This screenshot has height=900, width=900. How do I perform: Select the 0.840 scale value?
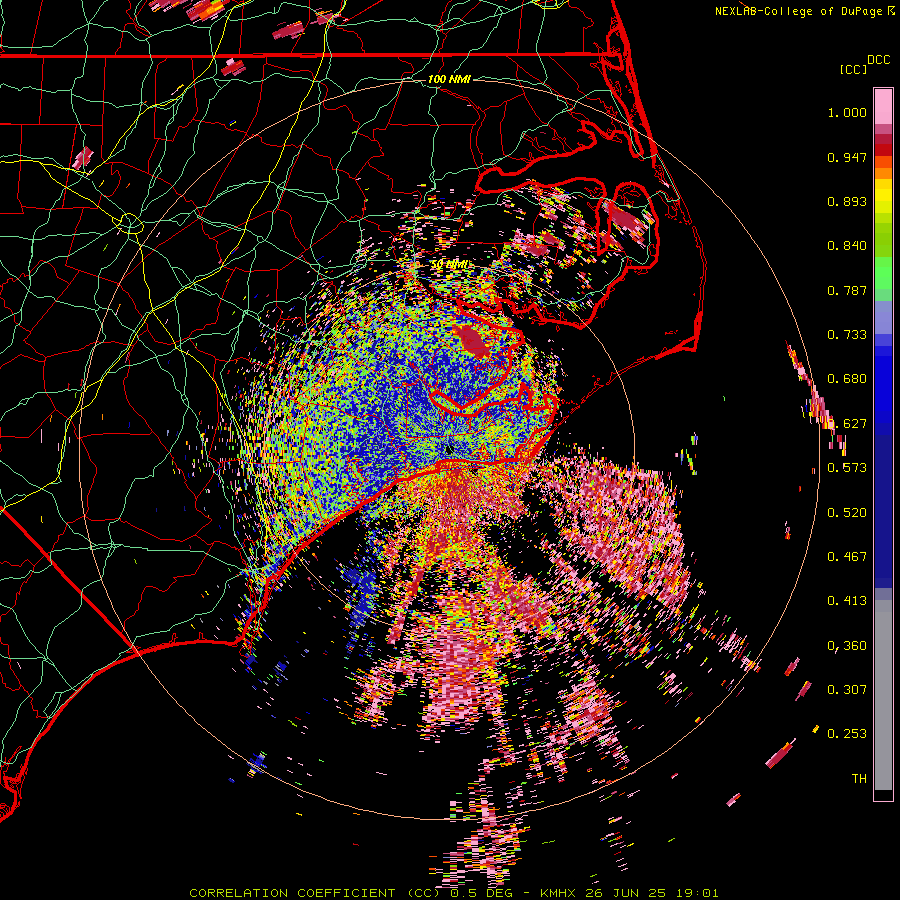pos(847,246)
